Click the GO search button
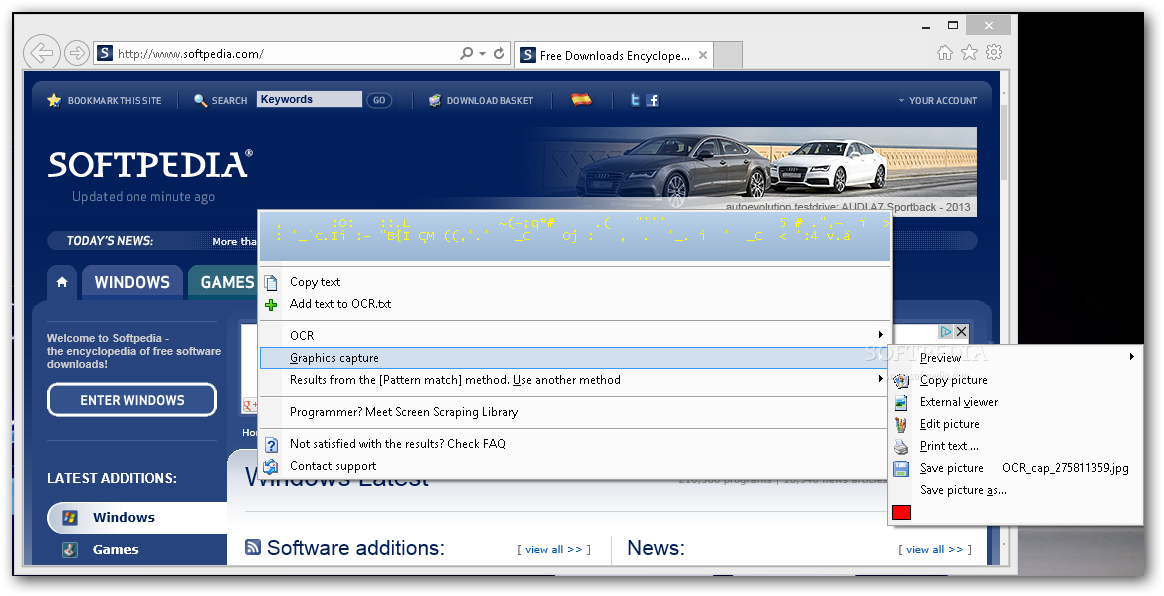The width and height of the screenshot is (1164, 596). click(379, 100)
